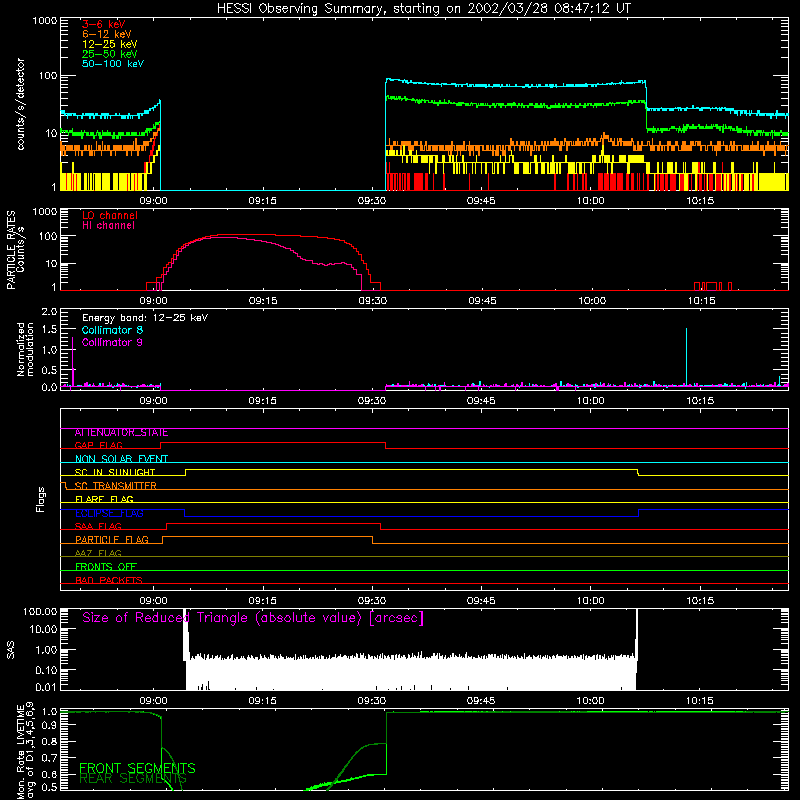
Task: Click the NON_SOLAR_EVENT flag label
Action: pos(121,459)
